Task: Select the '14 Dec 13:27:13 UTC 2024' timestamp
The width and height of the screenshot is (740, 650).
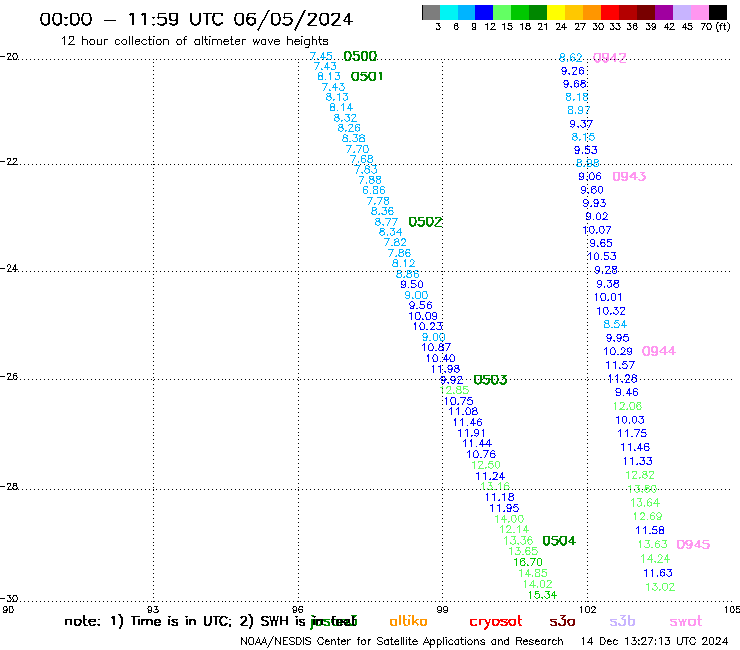Action: click(654, 641)
